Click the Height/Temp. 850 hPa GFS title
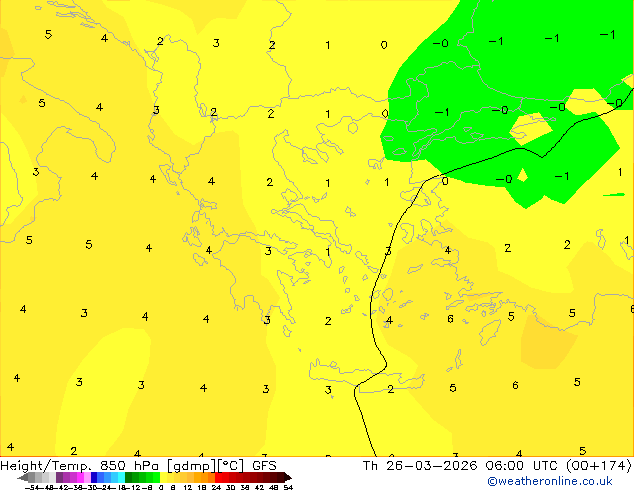 click(x=138, y=466)
